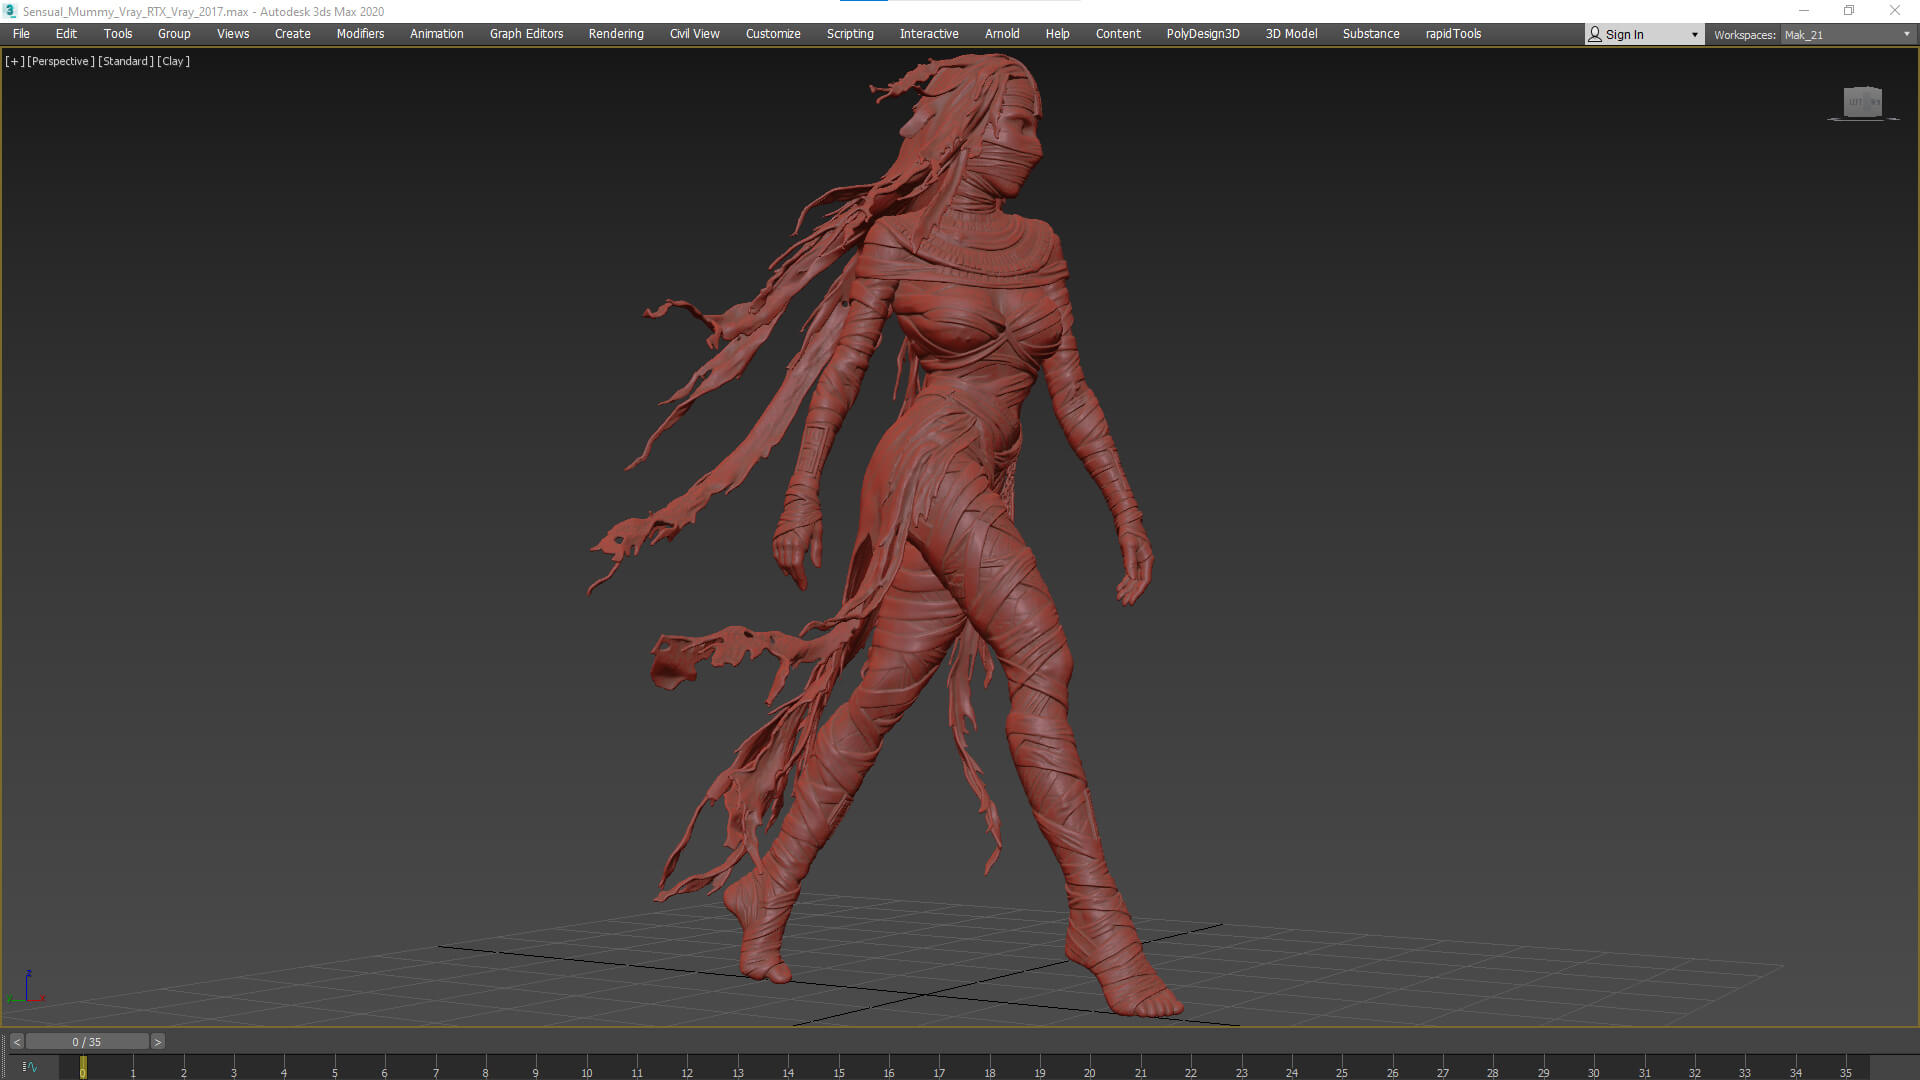
Task: Open the Workspaces Mak_21 dropdown
Action: point(1847,35)
